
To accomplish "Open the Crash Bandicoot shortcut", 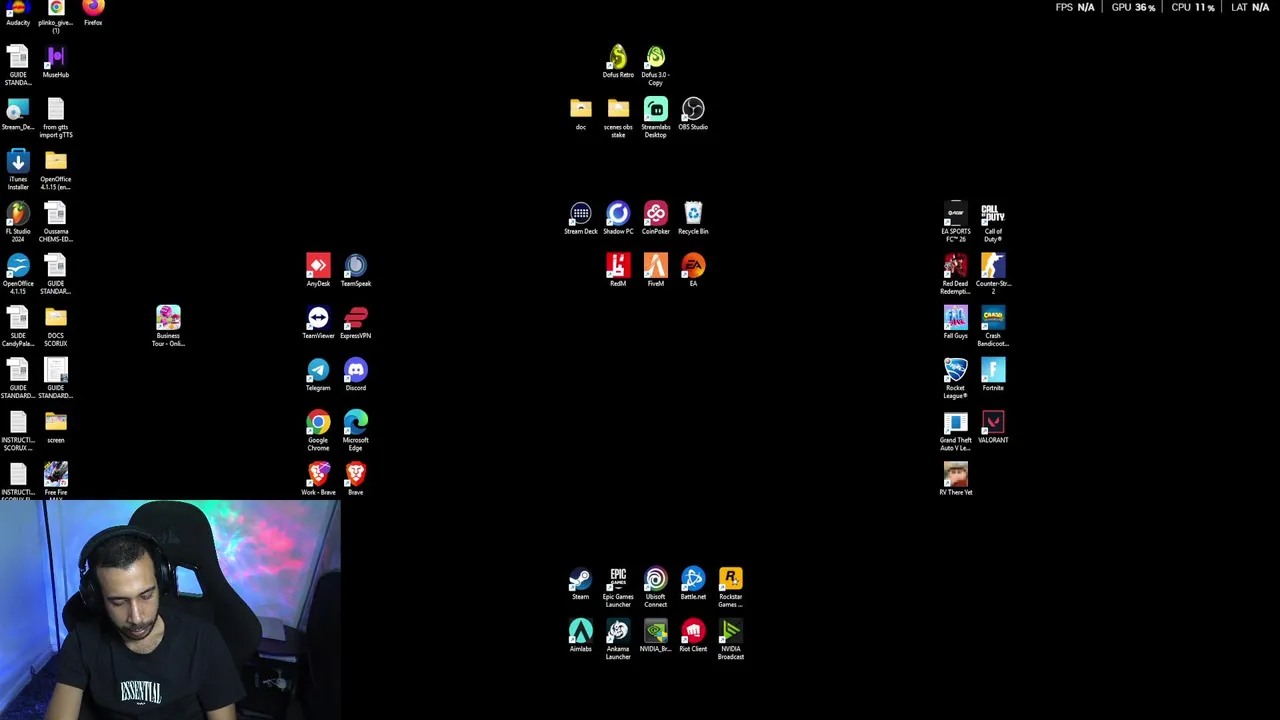I will click(993, 326).
